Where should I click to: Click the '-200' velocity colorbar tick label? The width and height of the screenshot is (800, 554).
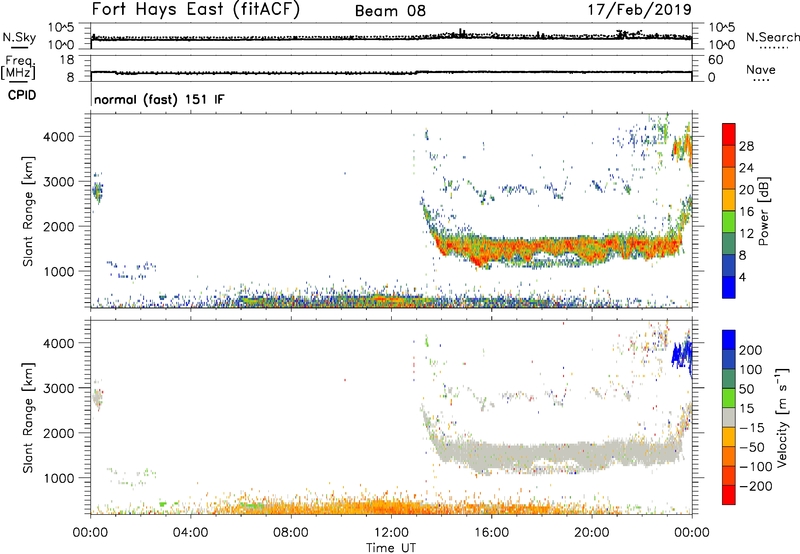(x=756, y=486)
